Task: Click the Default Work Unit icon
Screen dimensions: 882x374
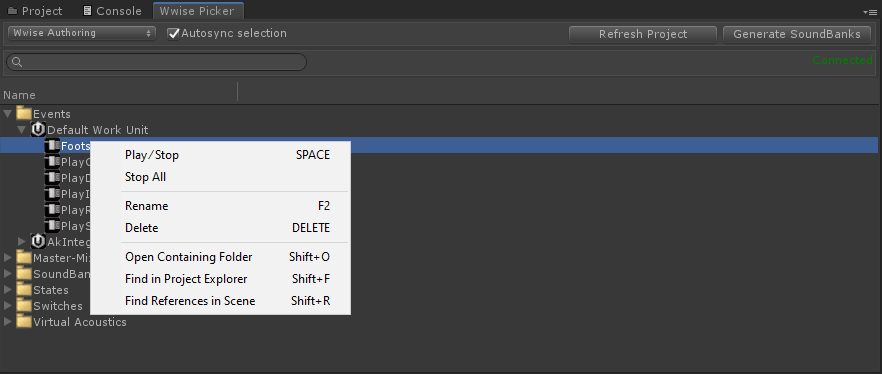Action: [x=38, y=130]
